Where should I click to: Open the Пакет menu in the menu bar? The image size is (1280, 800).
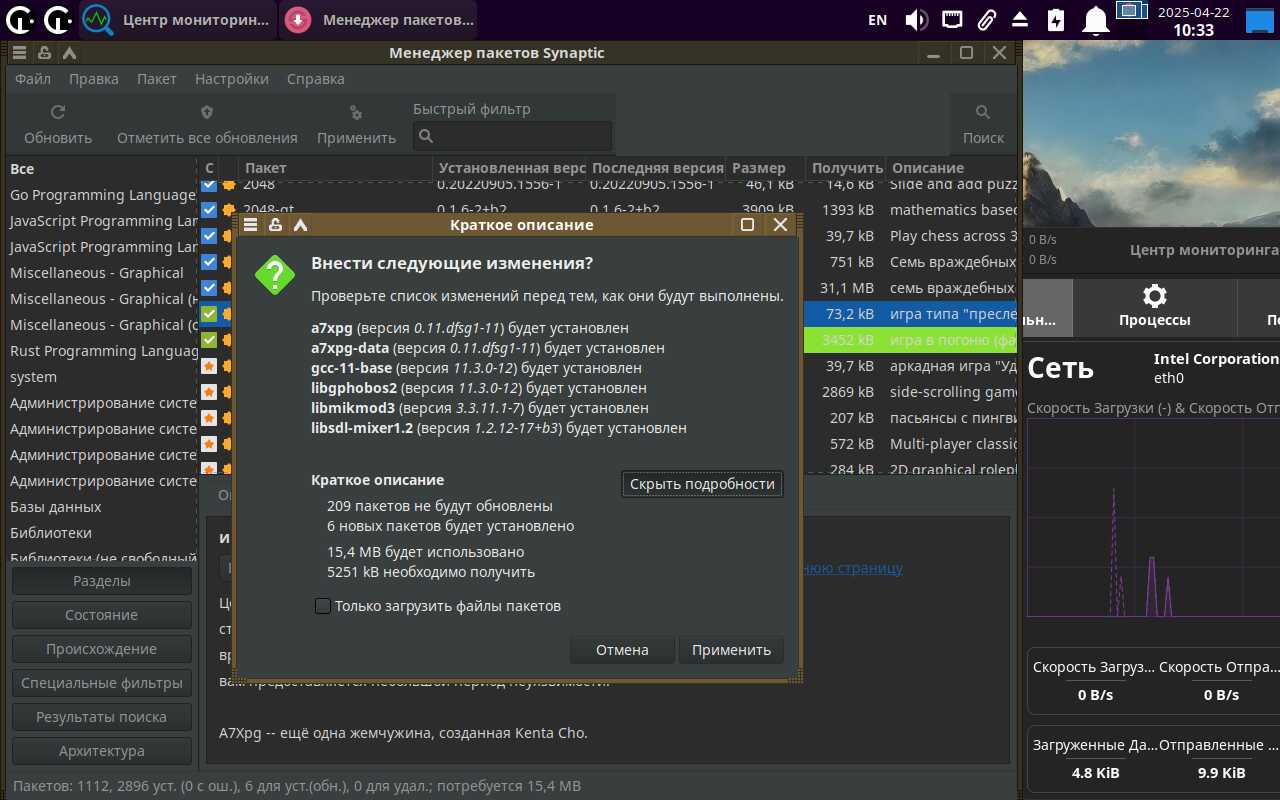coord(156,79)
